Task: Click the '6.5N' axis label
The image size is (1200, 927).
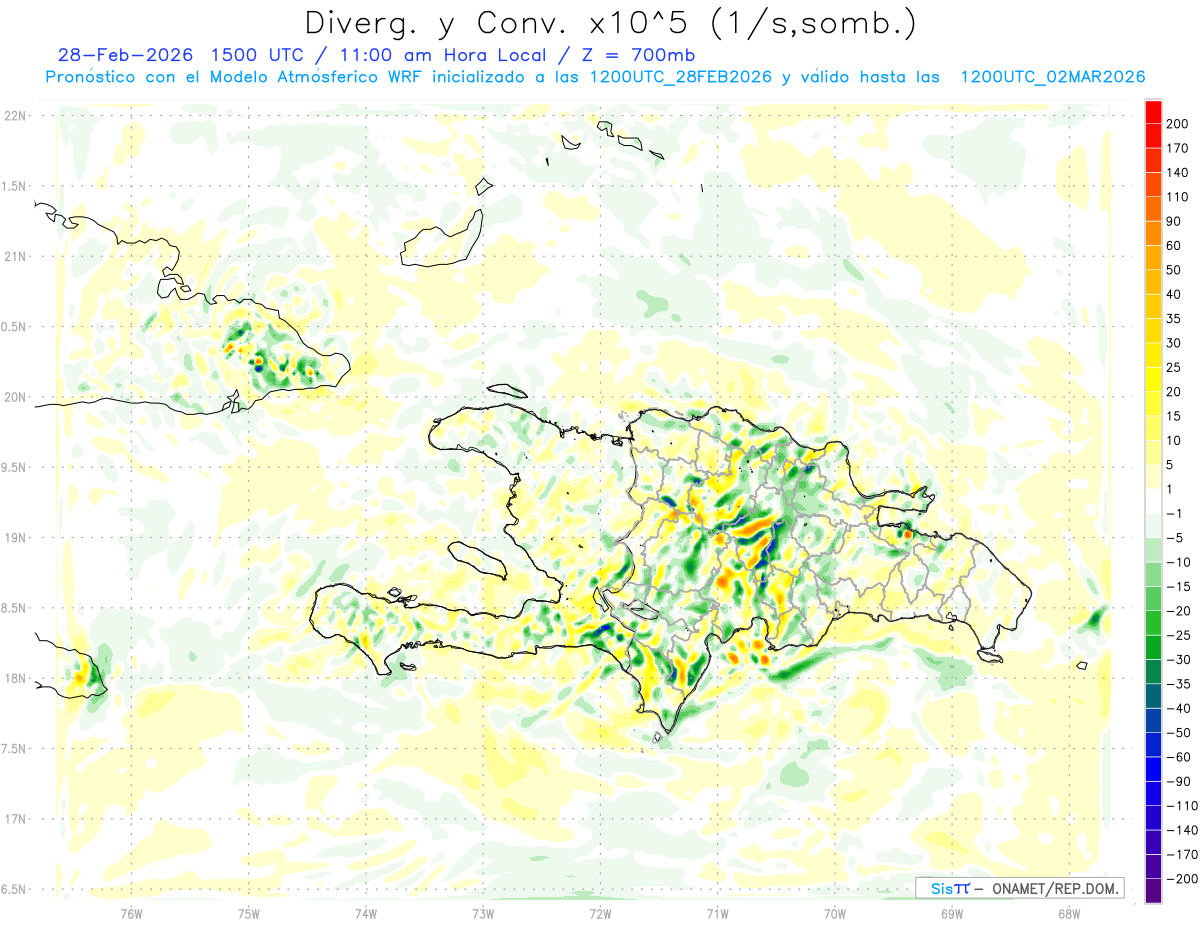Action: (x=14, y=889)
